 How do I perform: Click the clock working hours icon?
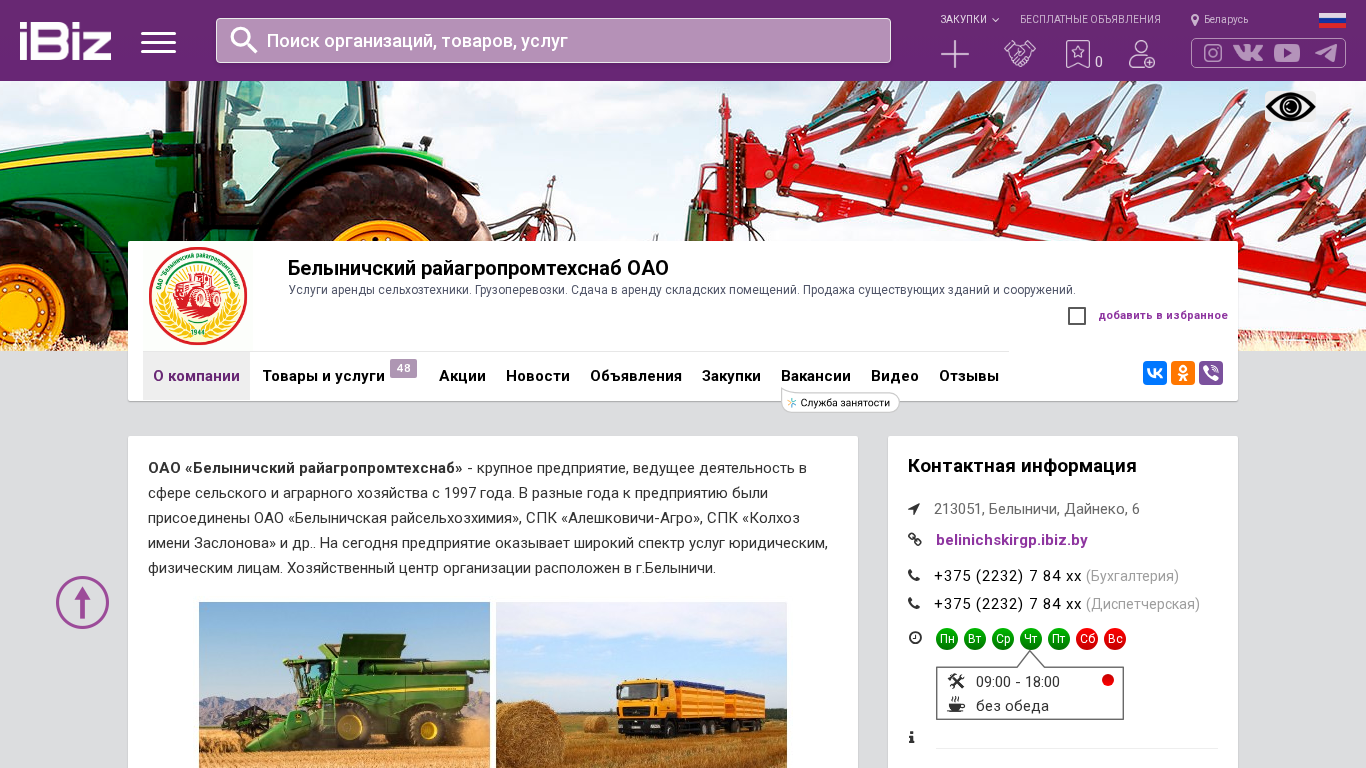[x=915, y=638]
